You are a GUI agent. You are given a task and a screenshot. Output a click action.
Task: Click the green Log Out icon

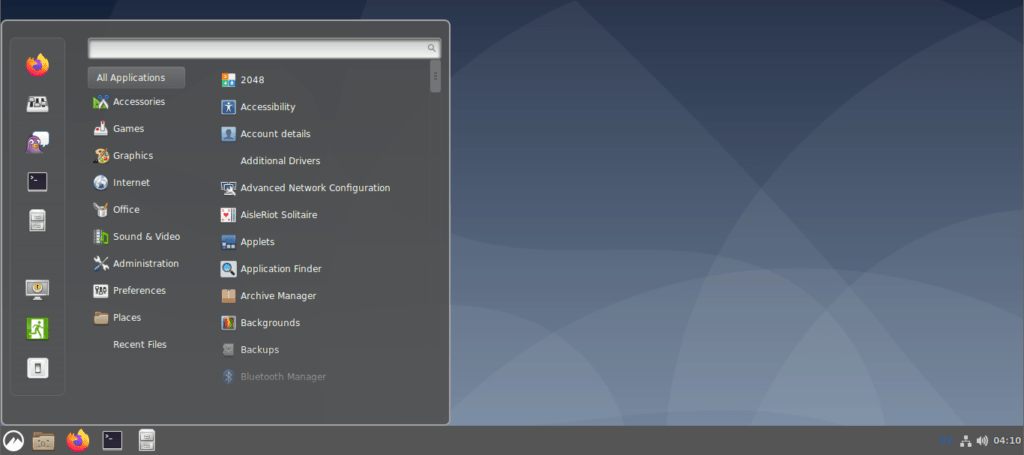click(x=37, y=328)
